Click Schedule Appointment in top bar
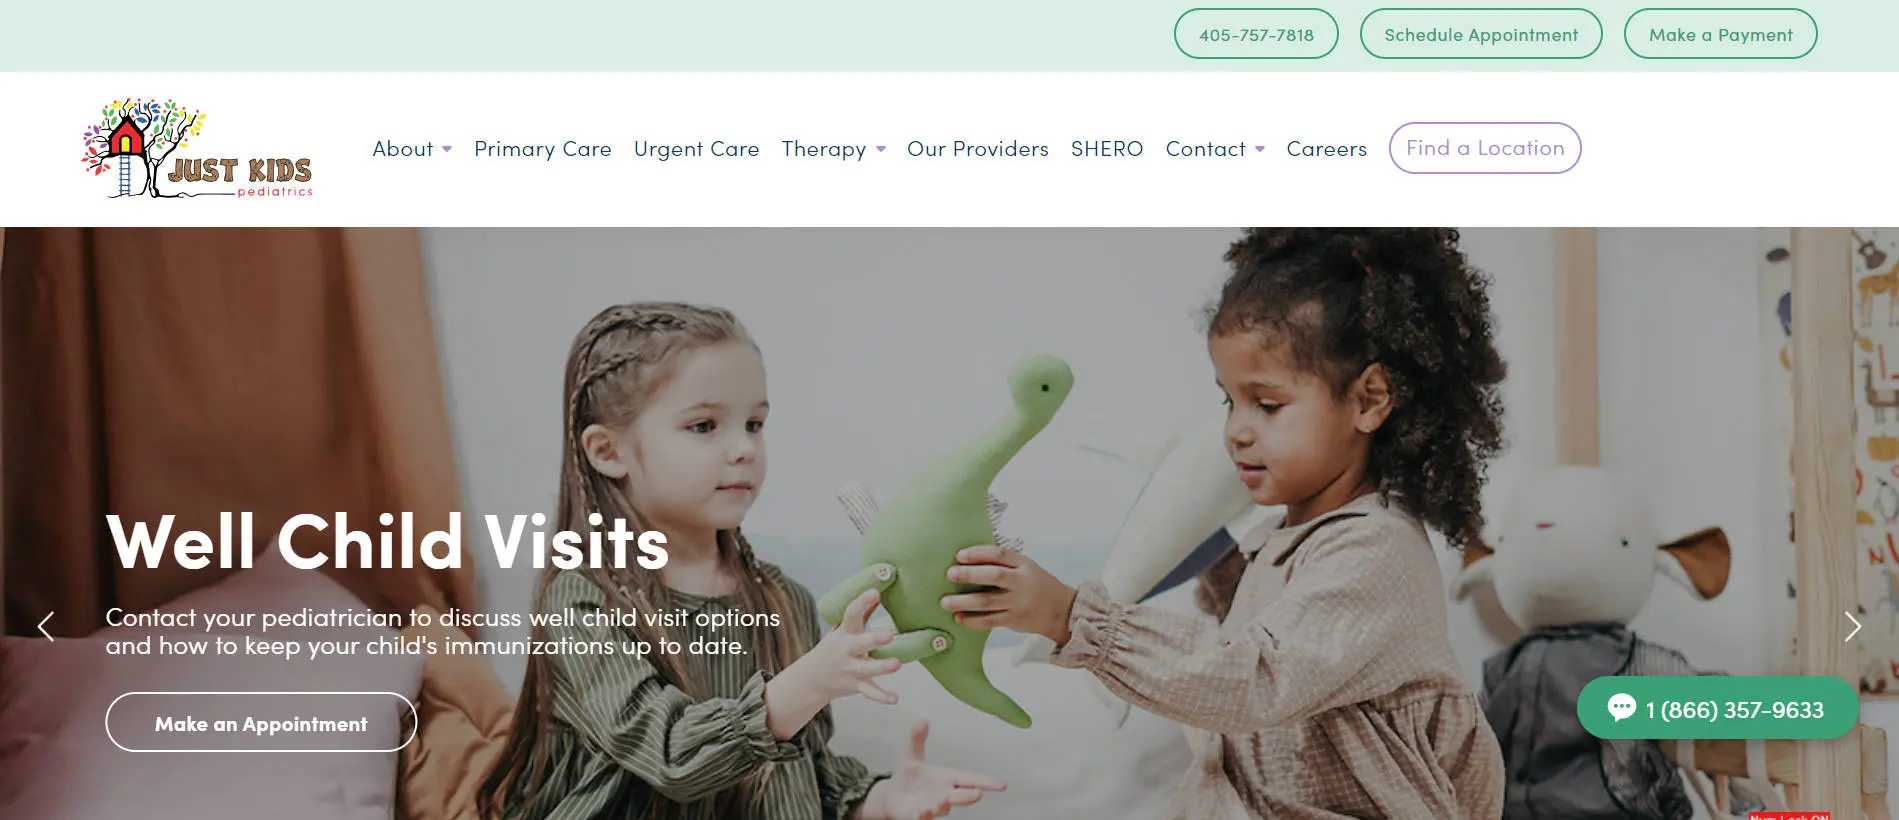Viewport: 1899px width, 820px height. pyautogui.click(x=1481, y=34)
